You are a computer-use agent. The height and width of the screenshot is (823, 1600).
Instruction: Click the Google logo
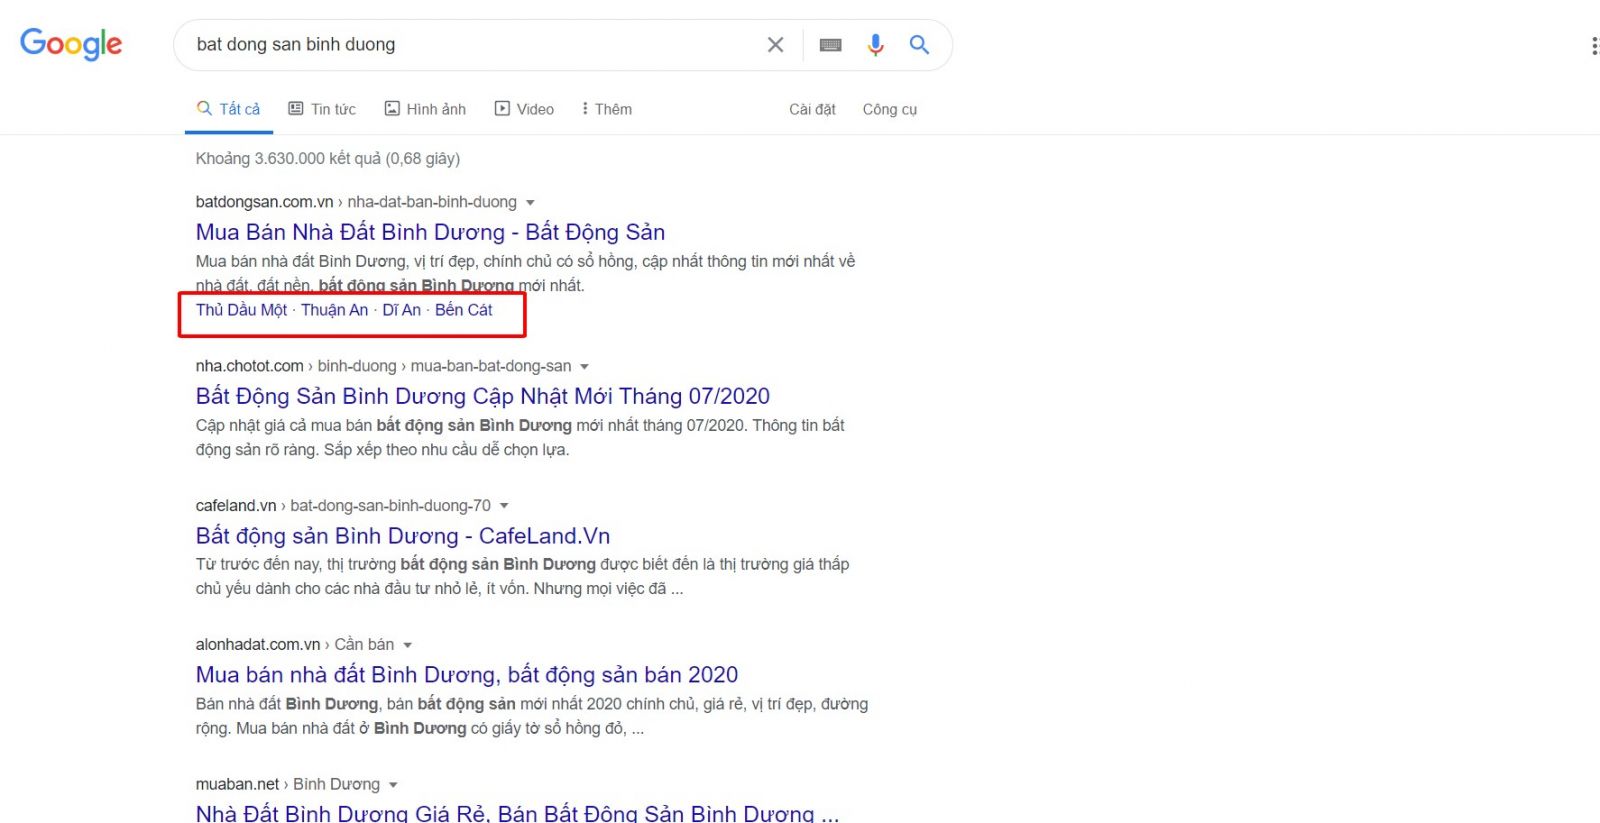tap(71, 44)
